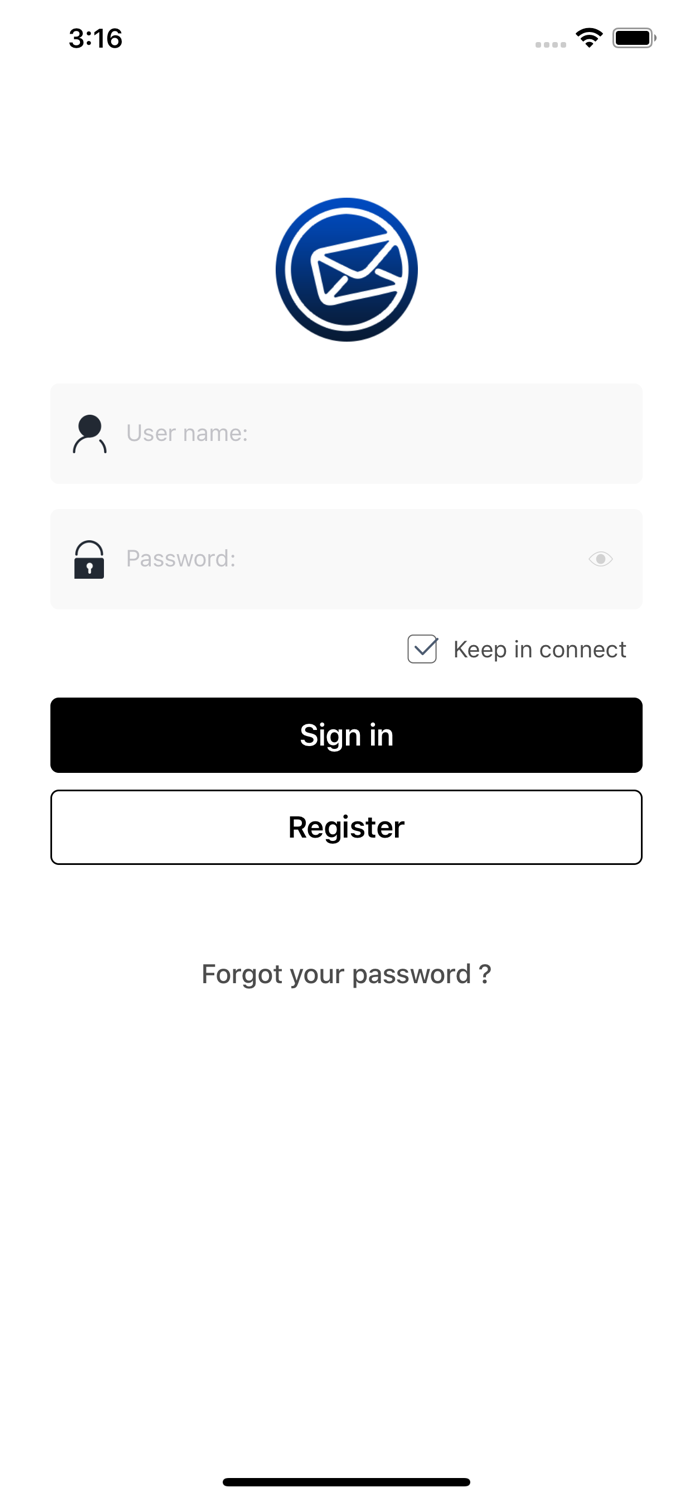Click the clock showing 3:16
This screenshot has height=1500, width=693.
(95, 38)
